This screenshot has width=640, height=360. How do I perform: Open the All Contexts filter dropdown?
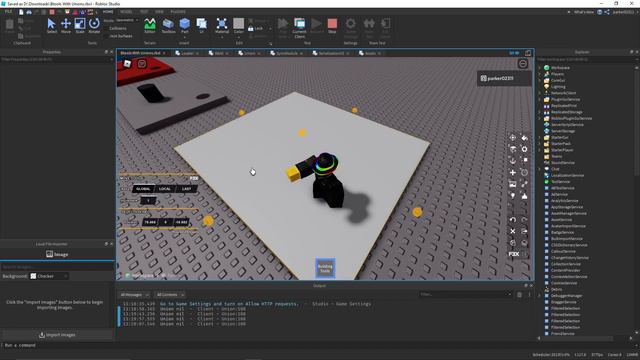tap(171, 295)
